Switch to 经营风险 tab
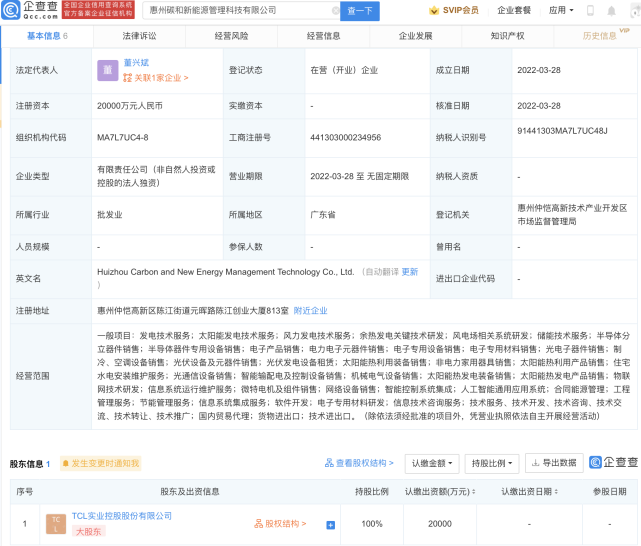Image resolution: width=641 pixels, height=546 pixels. coord(231,36)
